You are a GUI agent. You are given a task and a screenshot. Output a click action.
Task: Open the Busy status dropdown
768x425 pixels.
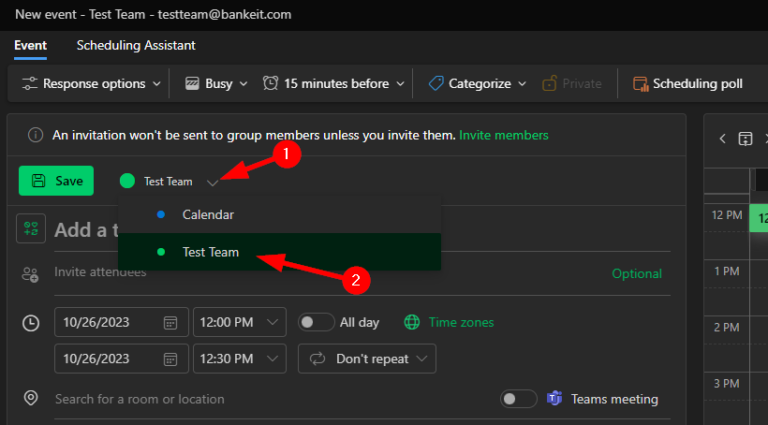[216, 84]
